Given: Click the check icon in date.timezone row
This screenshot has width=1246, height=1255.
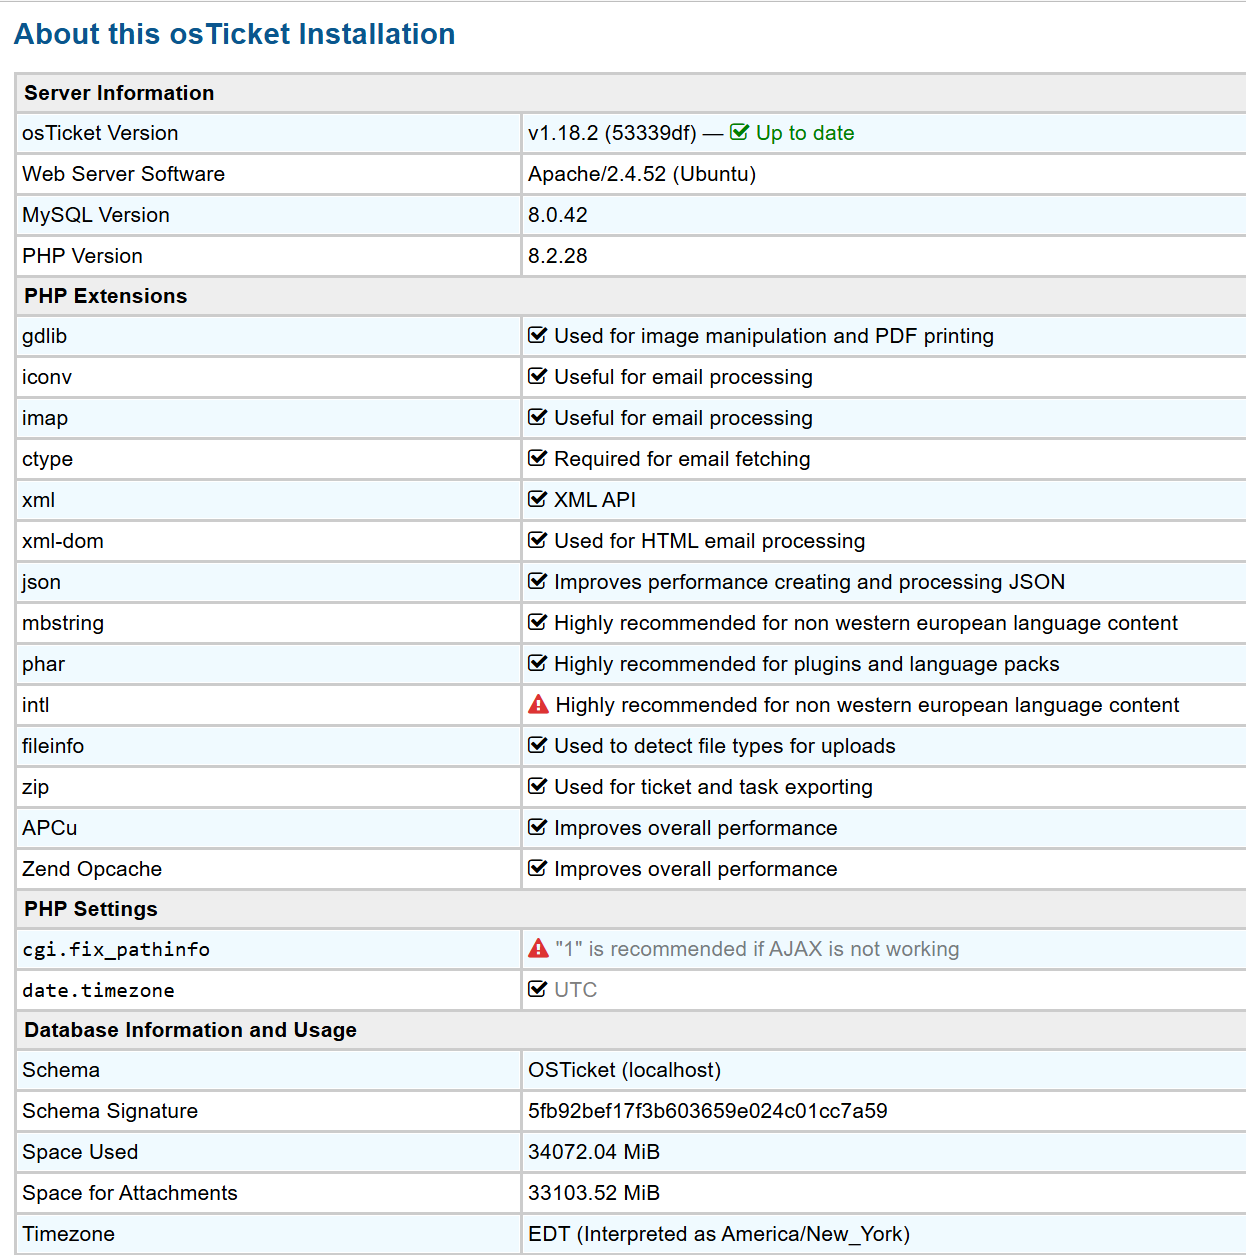Looking at the screenshot, I should tap(537, 989).
